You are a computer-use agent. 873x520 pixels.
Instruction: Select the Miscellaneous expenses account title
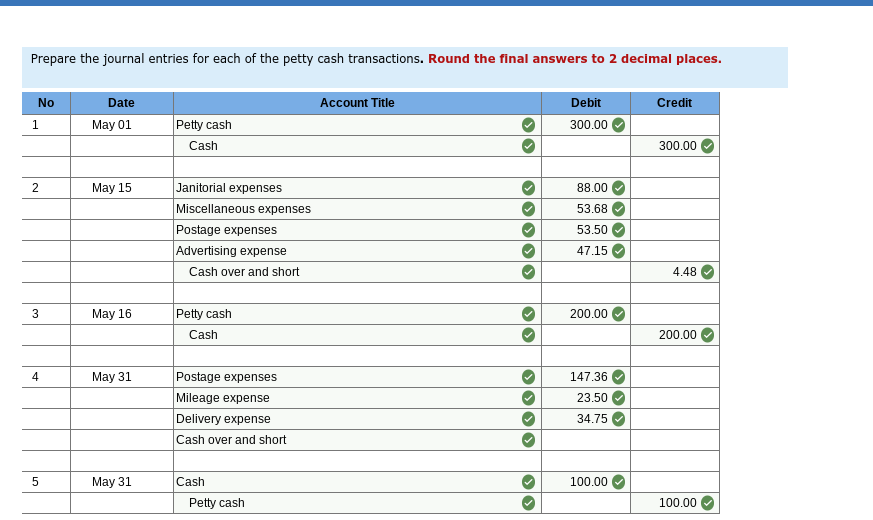243,209
